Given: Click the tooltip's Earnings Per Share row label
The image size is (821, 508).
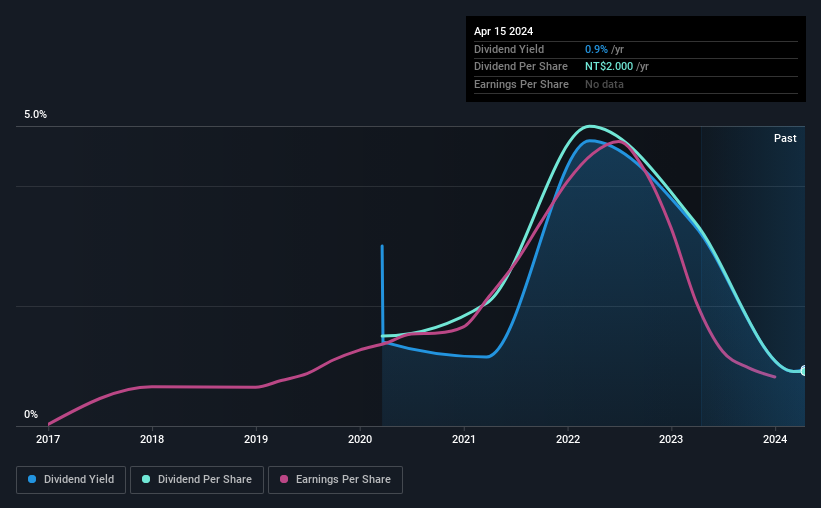Looking at the screenshot, I should [x=521, y=84].
